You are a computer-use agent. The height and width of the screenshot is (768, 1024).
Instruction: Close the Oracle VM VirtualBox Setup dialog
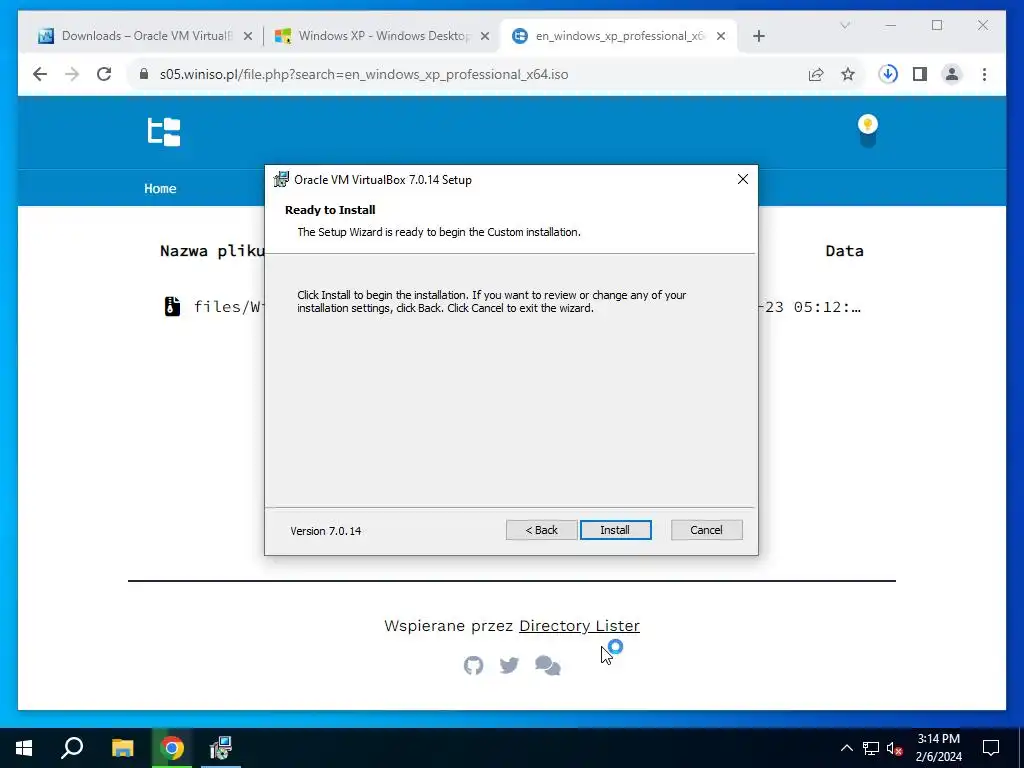point(743,179)
